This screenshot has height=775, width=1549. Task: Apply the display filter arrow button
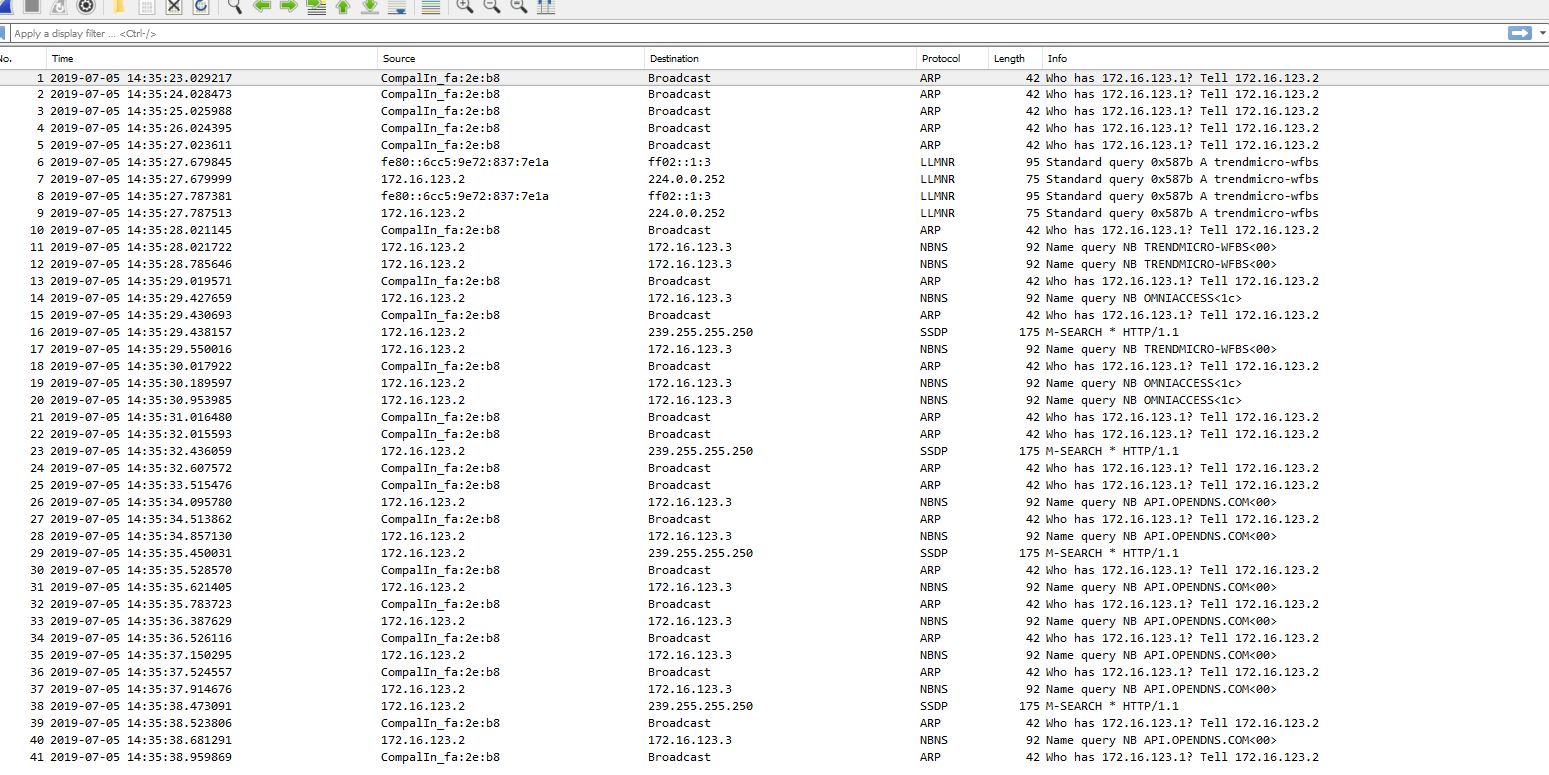1519,33
